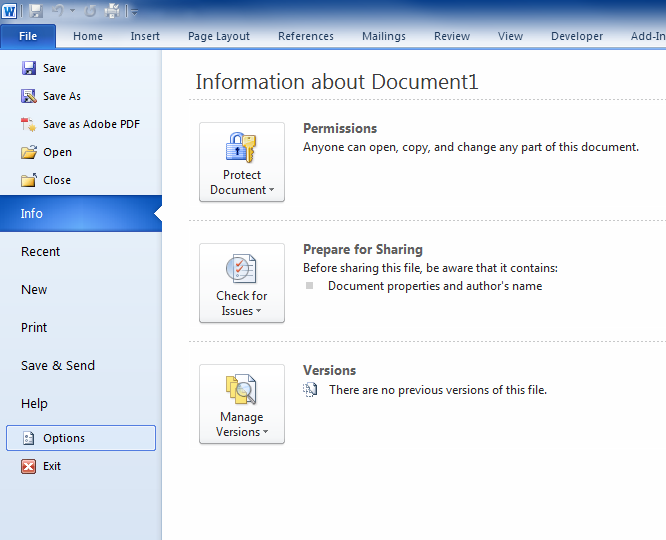The image size is (666, 540).
Task: Click 'Before sharing this file' text
Action: (x=430, y=268)
